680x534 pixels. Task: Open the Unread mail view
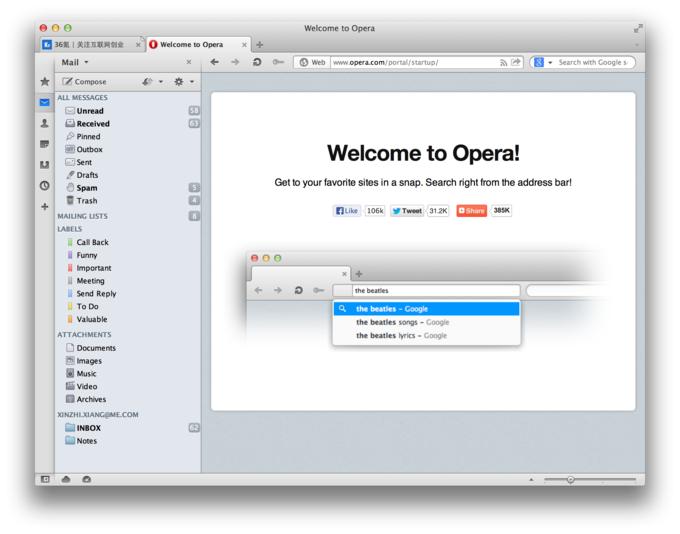point(128,111)
